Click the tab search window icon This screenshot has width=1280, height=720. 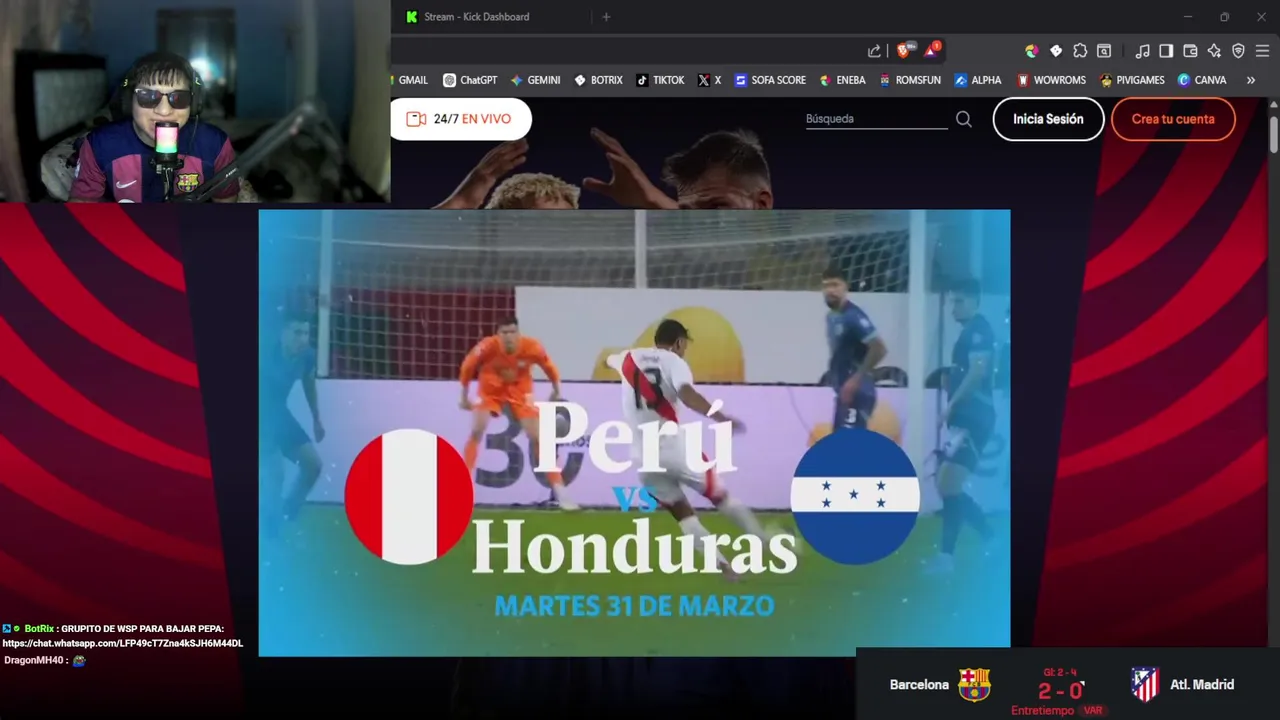pos(1104,51)
